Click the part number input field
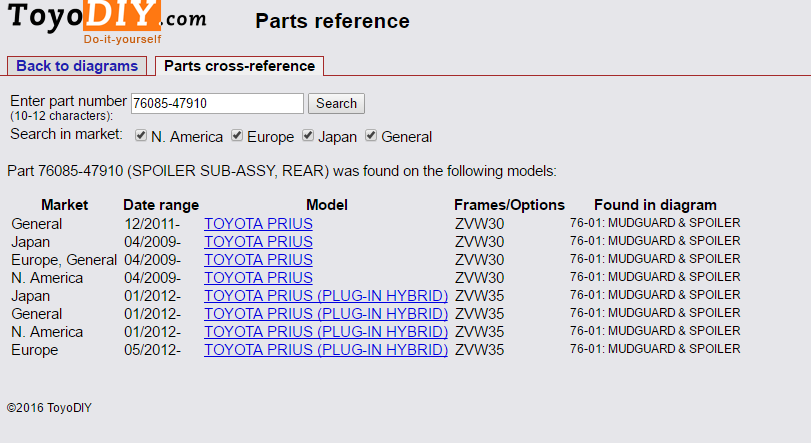Screen dimensions: 811x443 217,103
